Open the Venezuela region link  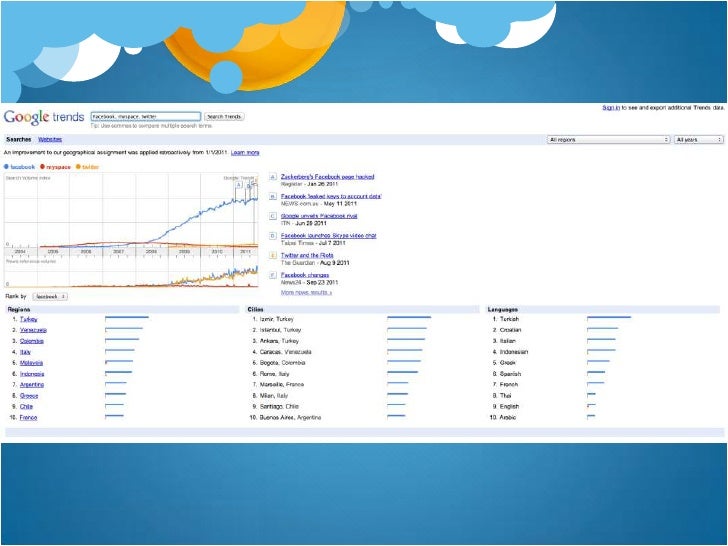33,330
